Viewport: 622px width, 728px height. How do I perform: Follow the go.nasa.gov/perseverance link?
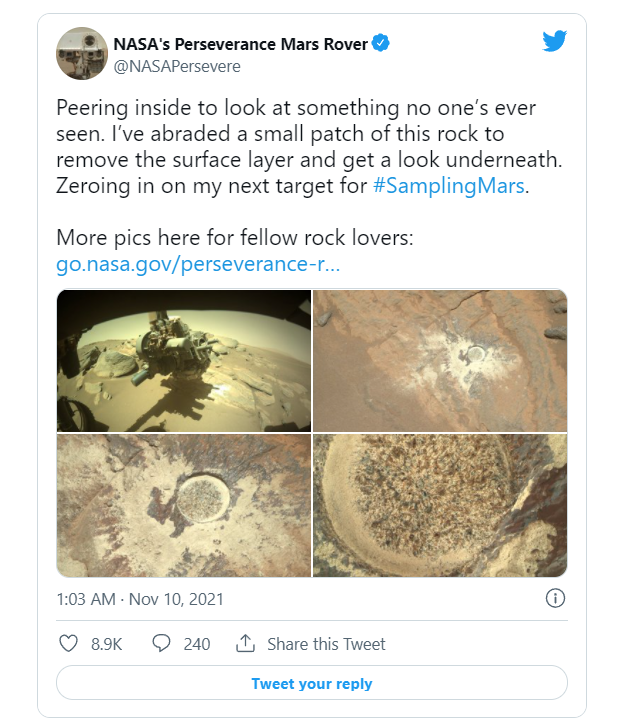click(x=198, y=265)
